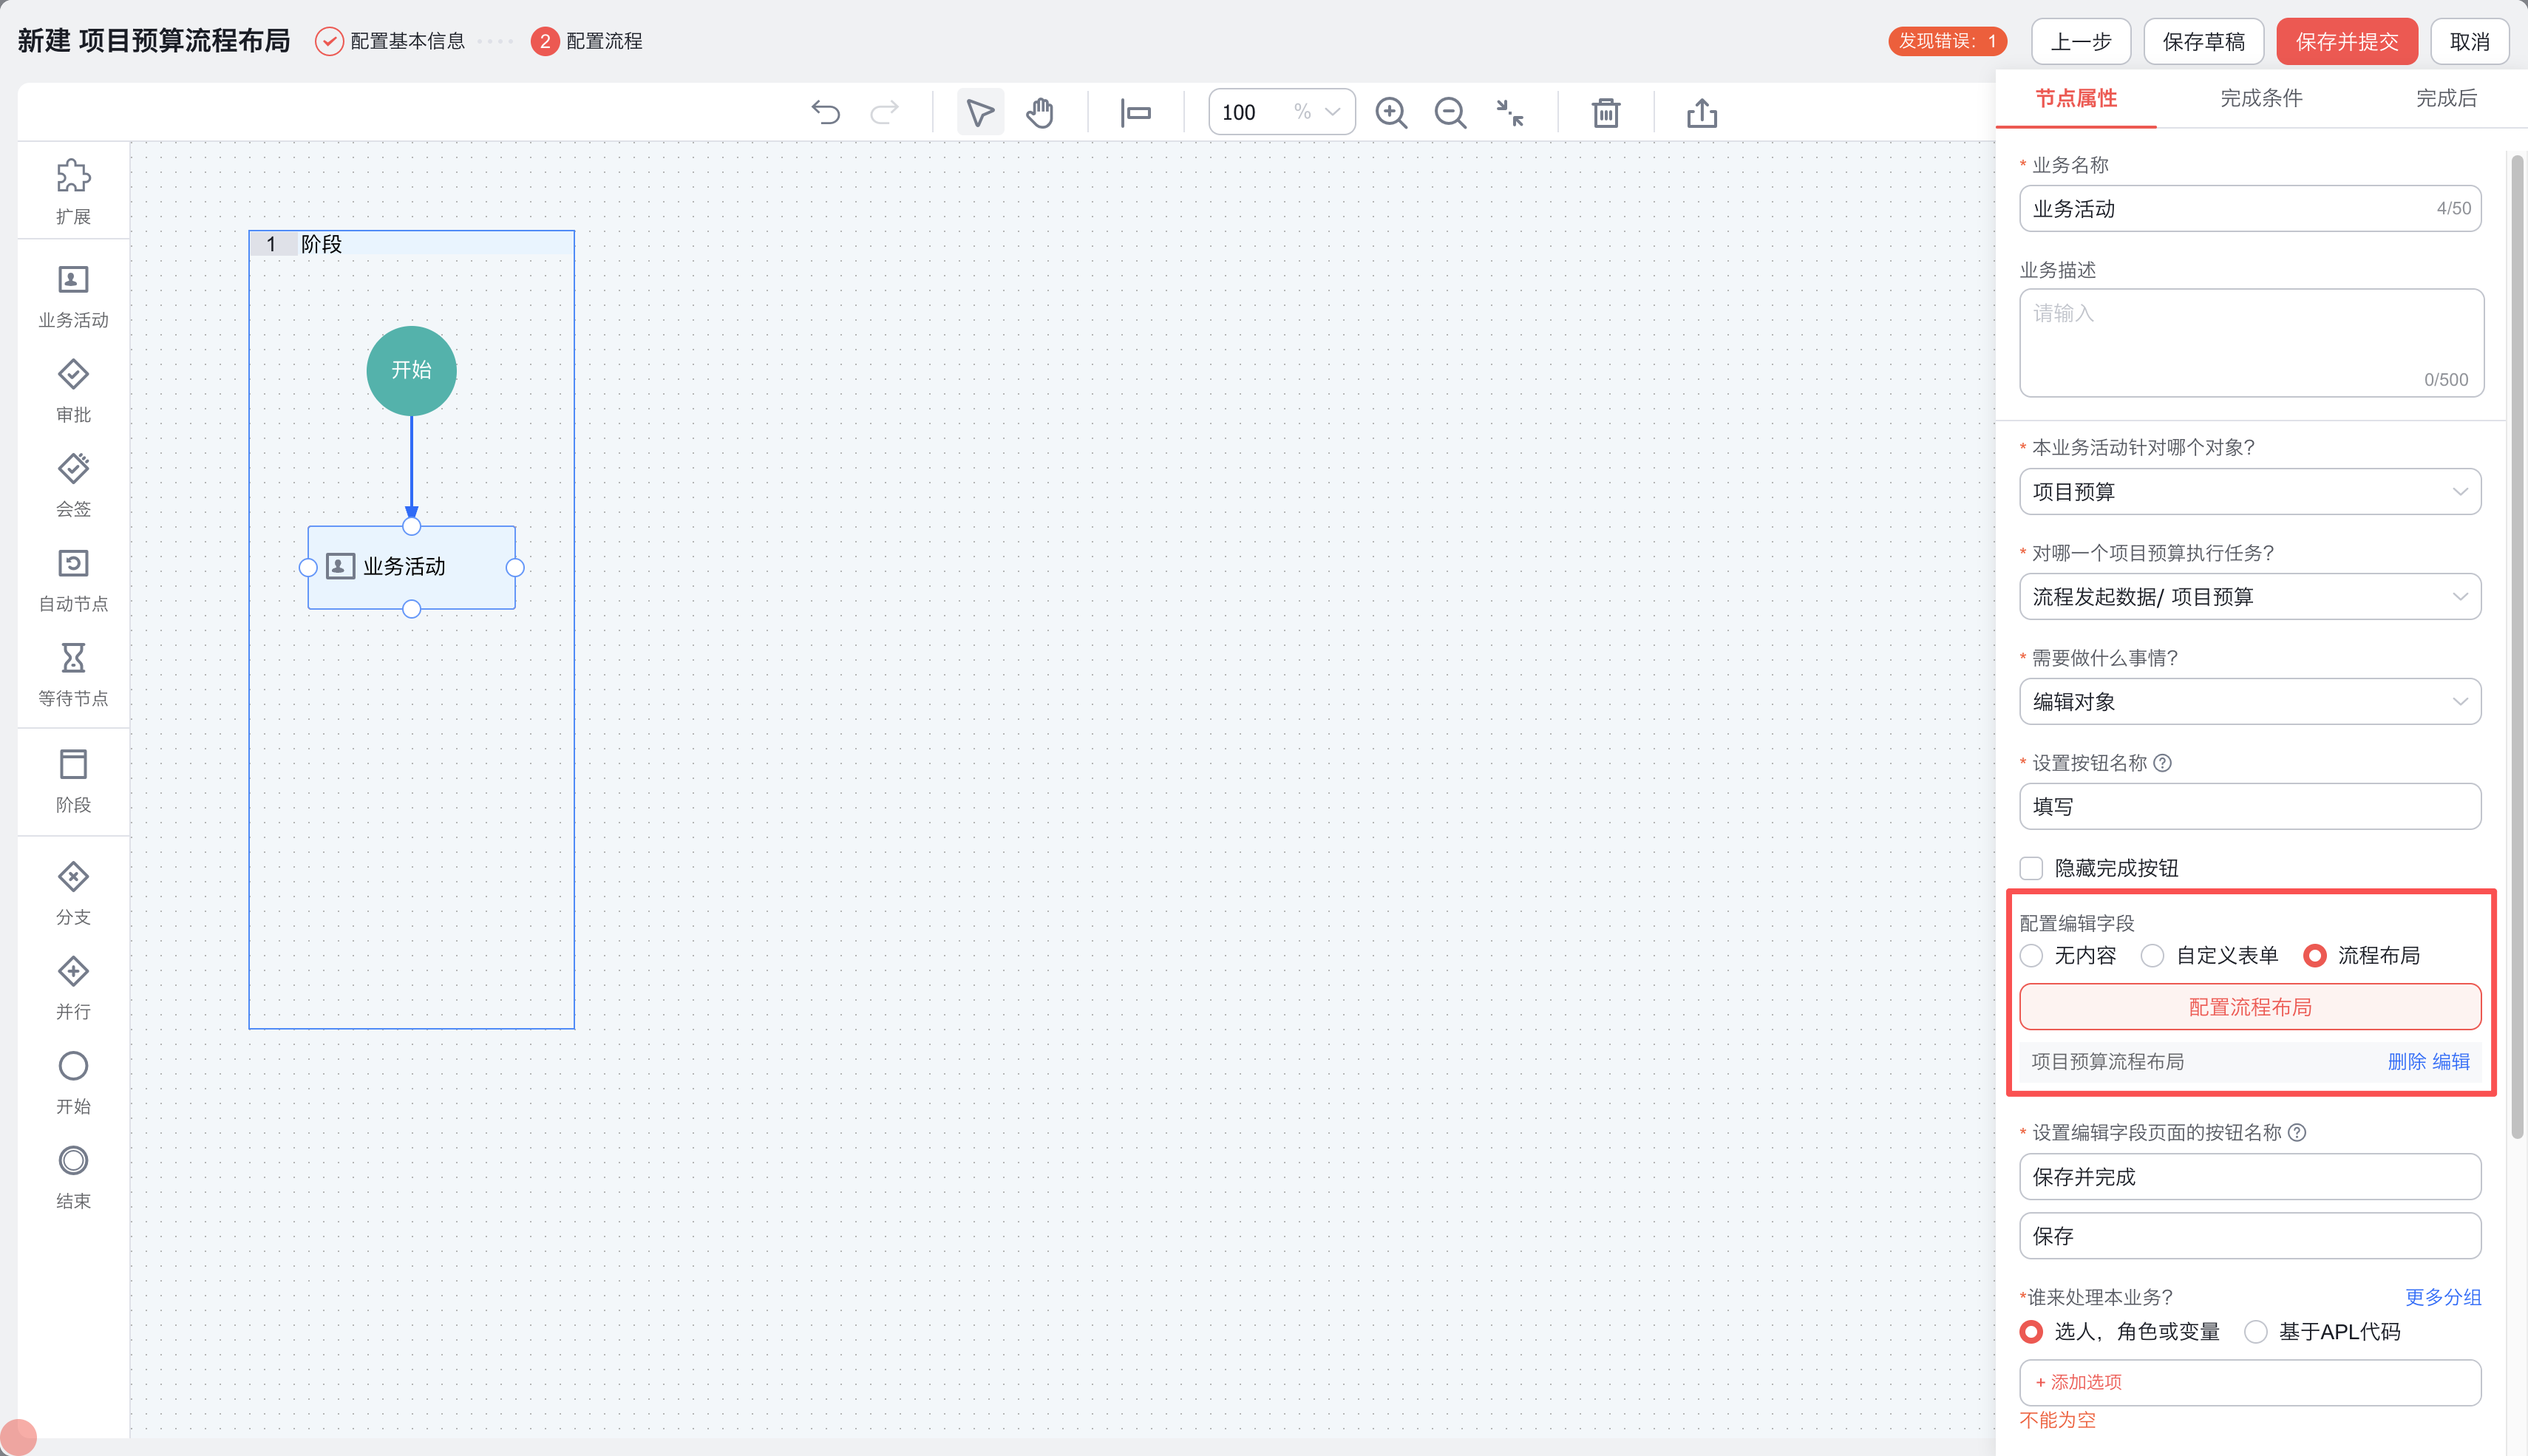
Task: Click the 删除 link for layout
Action: coord(2406,1062)
